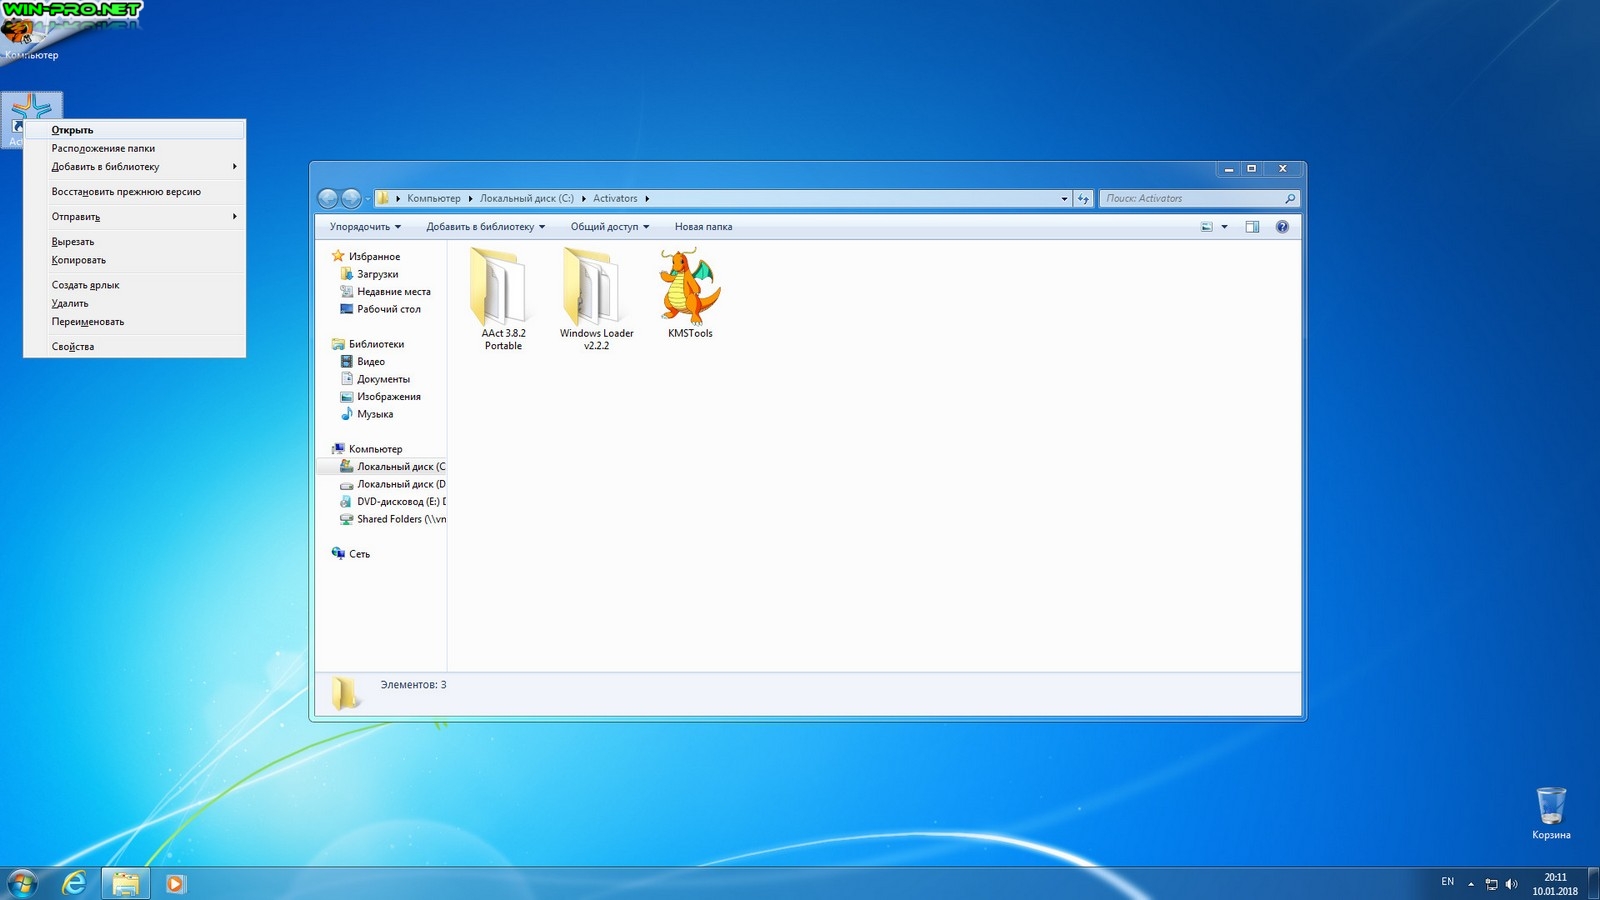Choose Создать ярлык from the context menu
1600x900 pixels.
pos(135,285)
